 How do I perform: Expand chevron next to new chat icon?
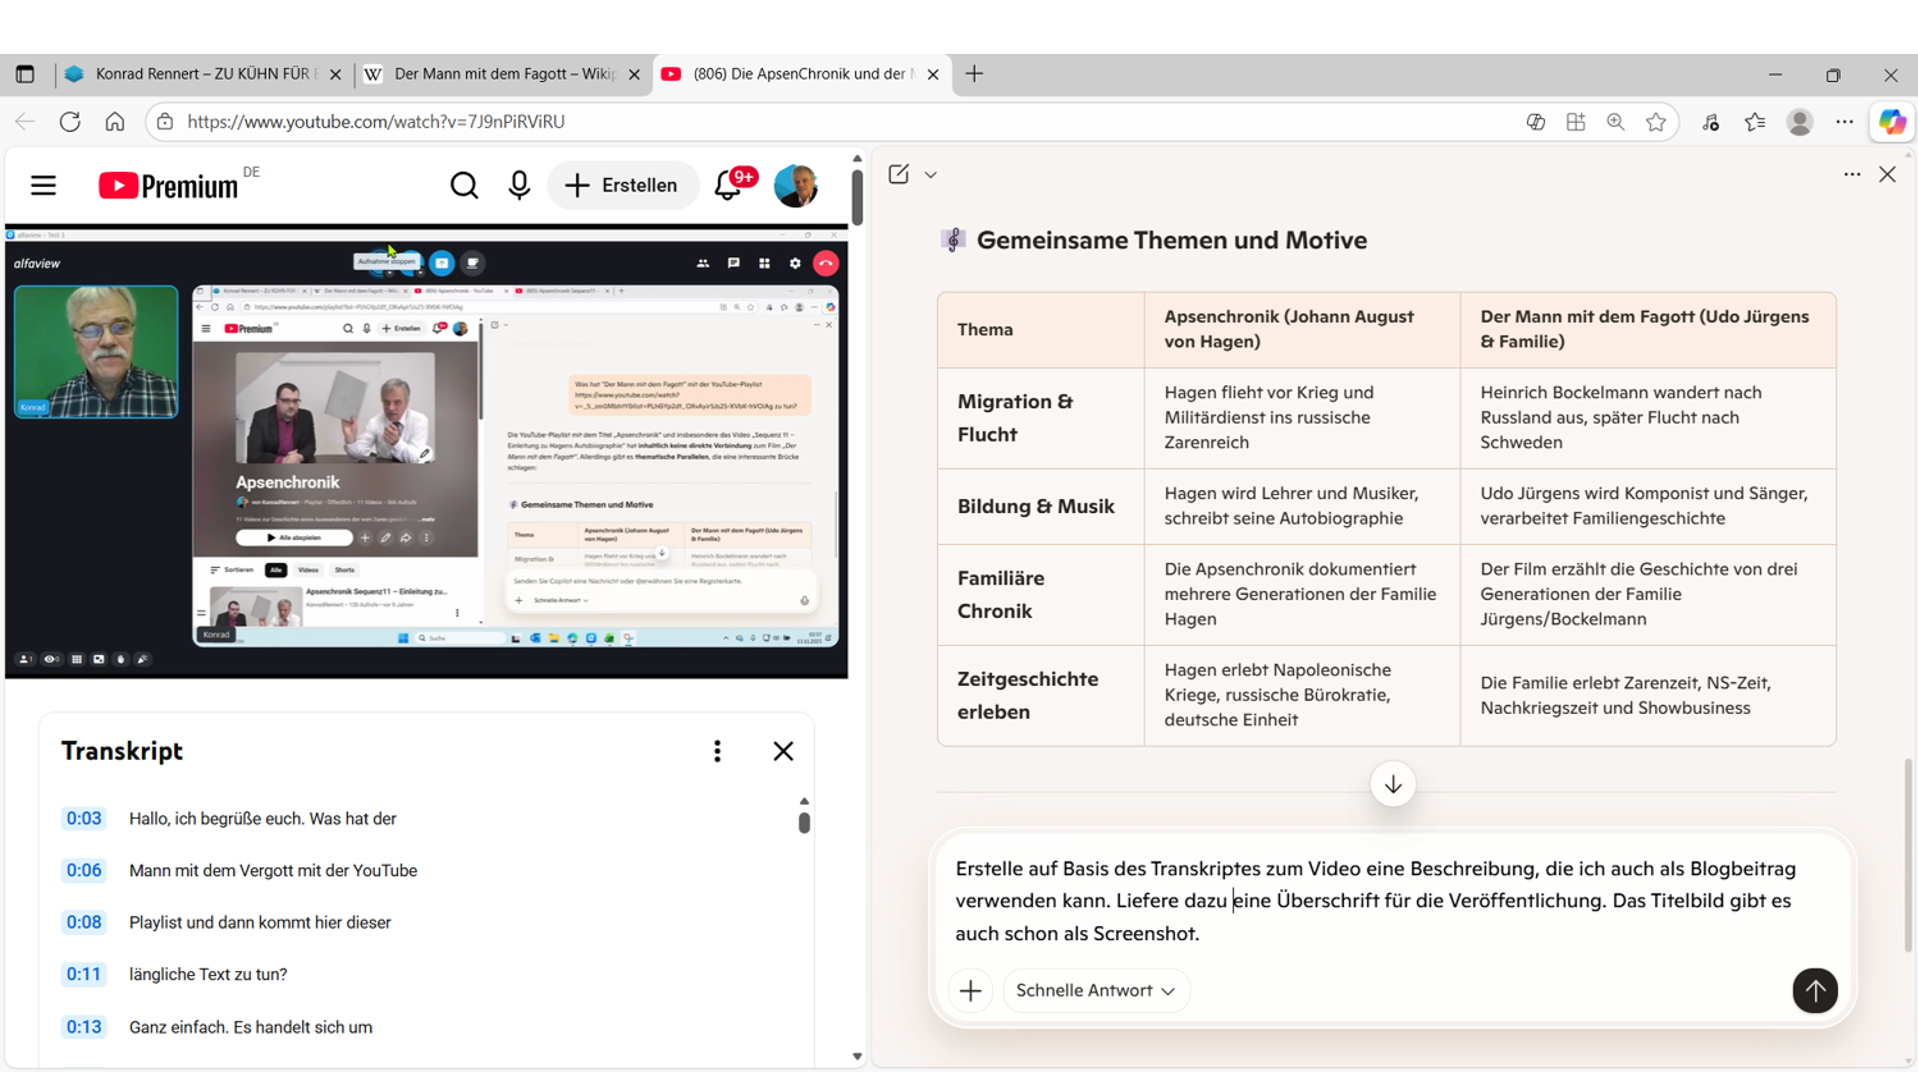point(931,175)
